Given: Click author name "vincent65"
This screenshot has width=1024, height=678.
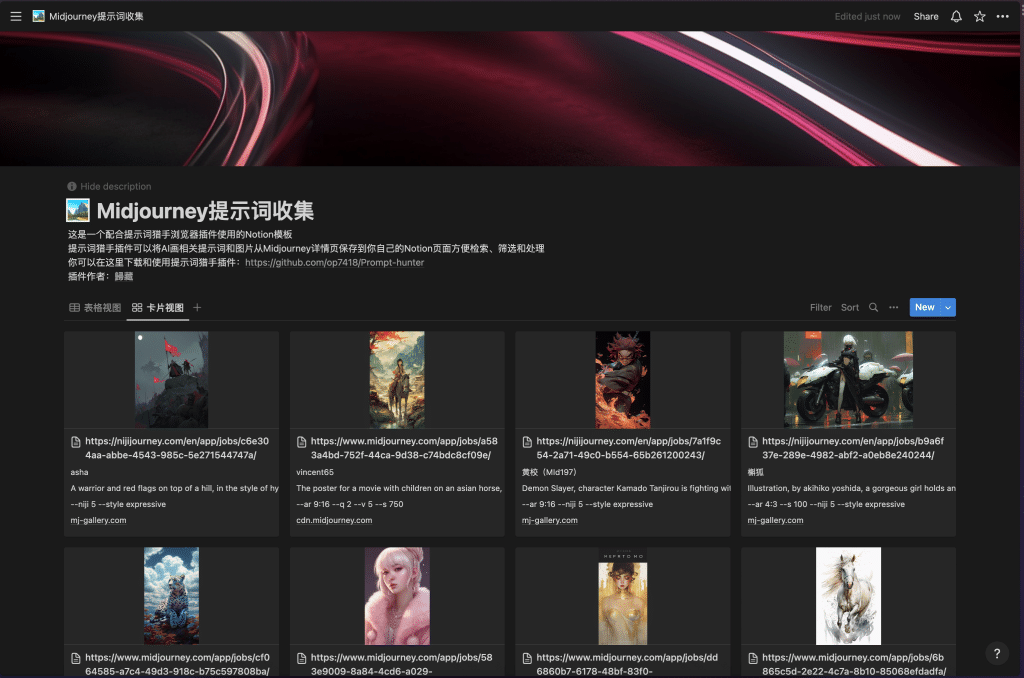Looking at the screenshot, I should point(315,472).
